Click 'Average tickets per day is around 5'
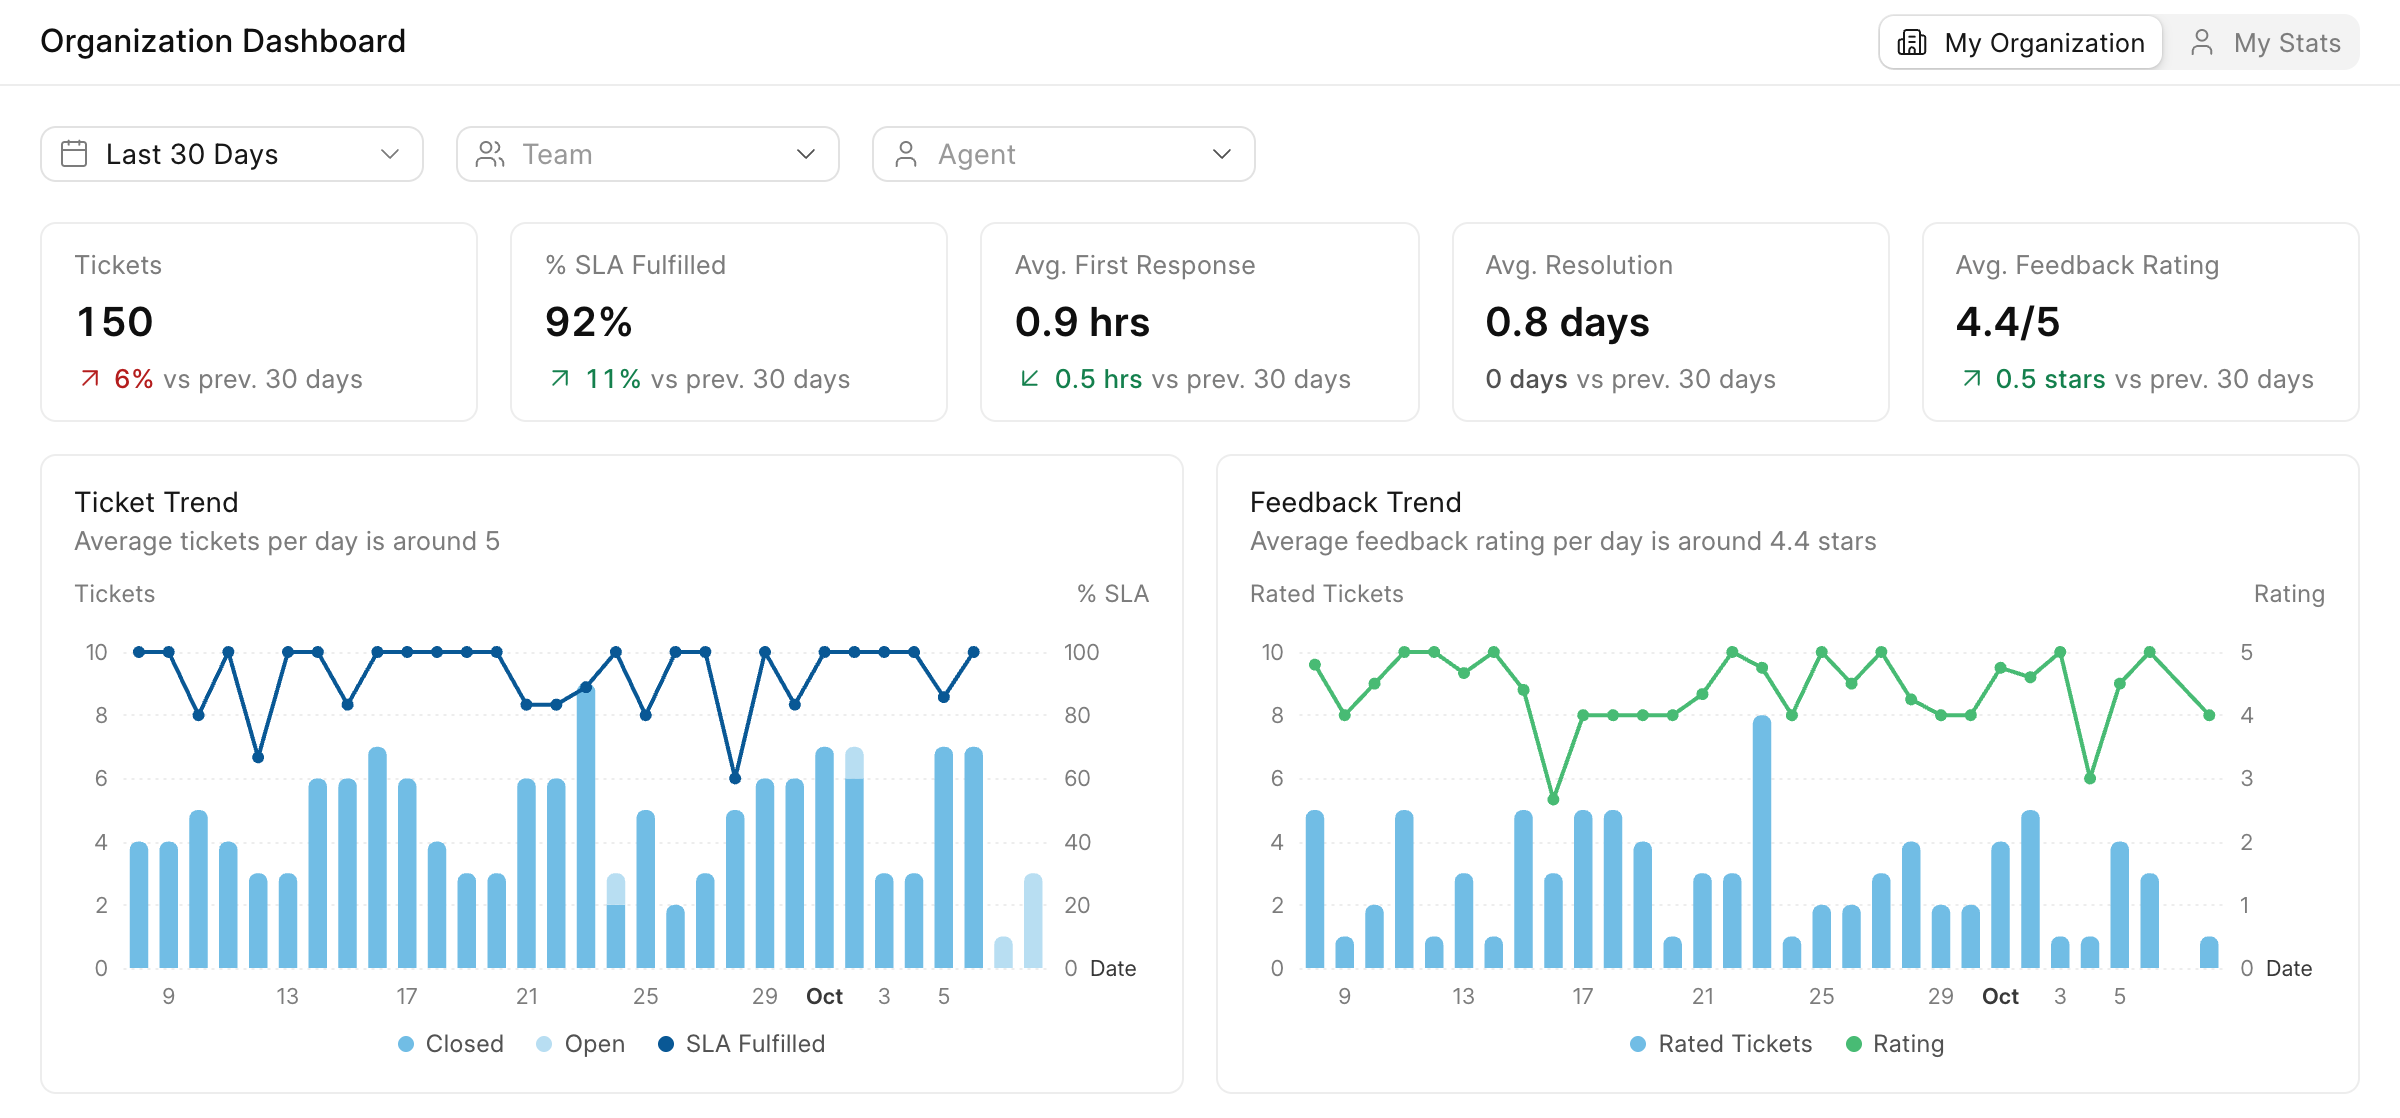The width and height of the screenshot is (2400, 1118). pos(287,541)
